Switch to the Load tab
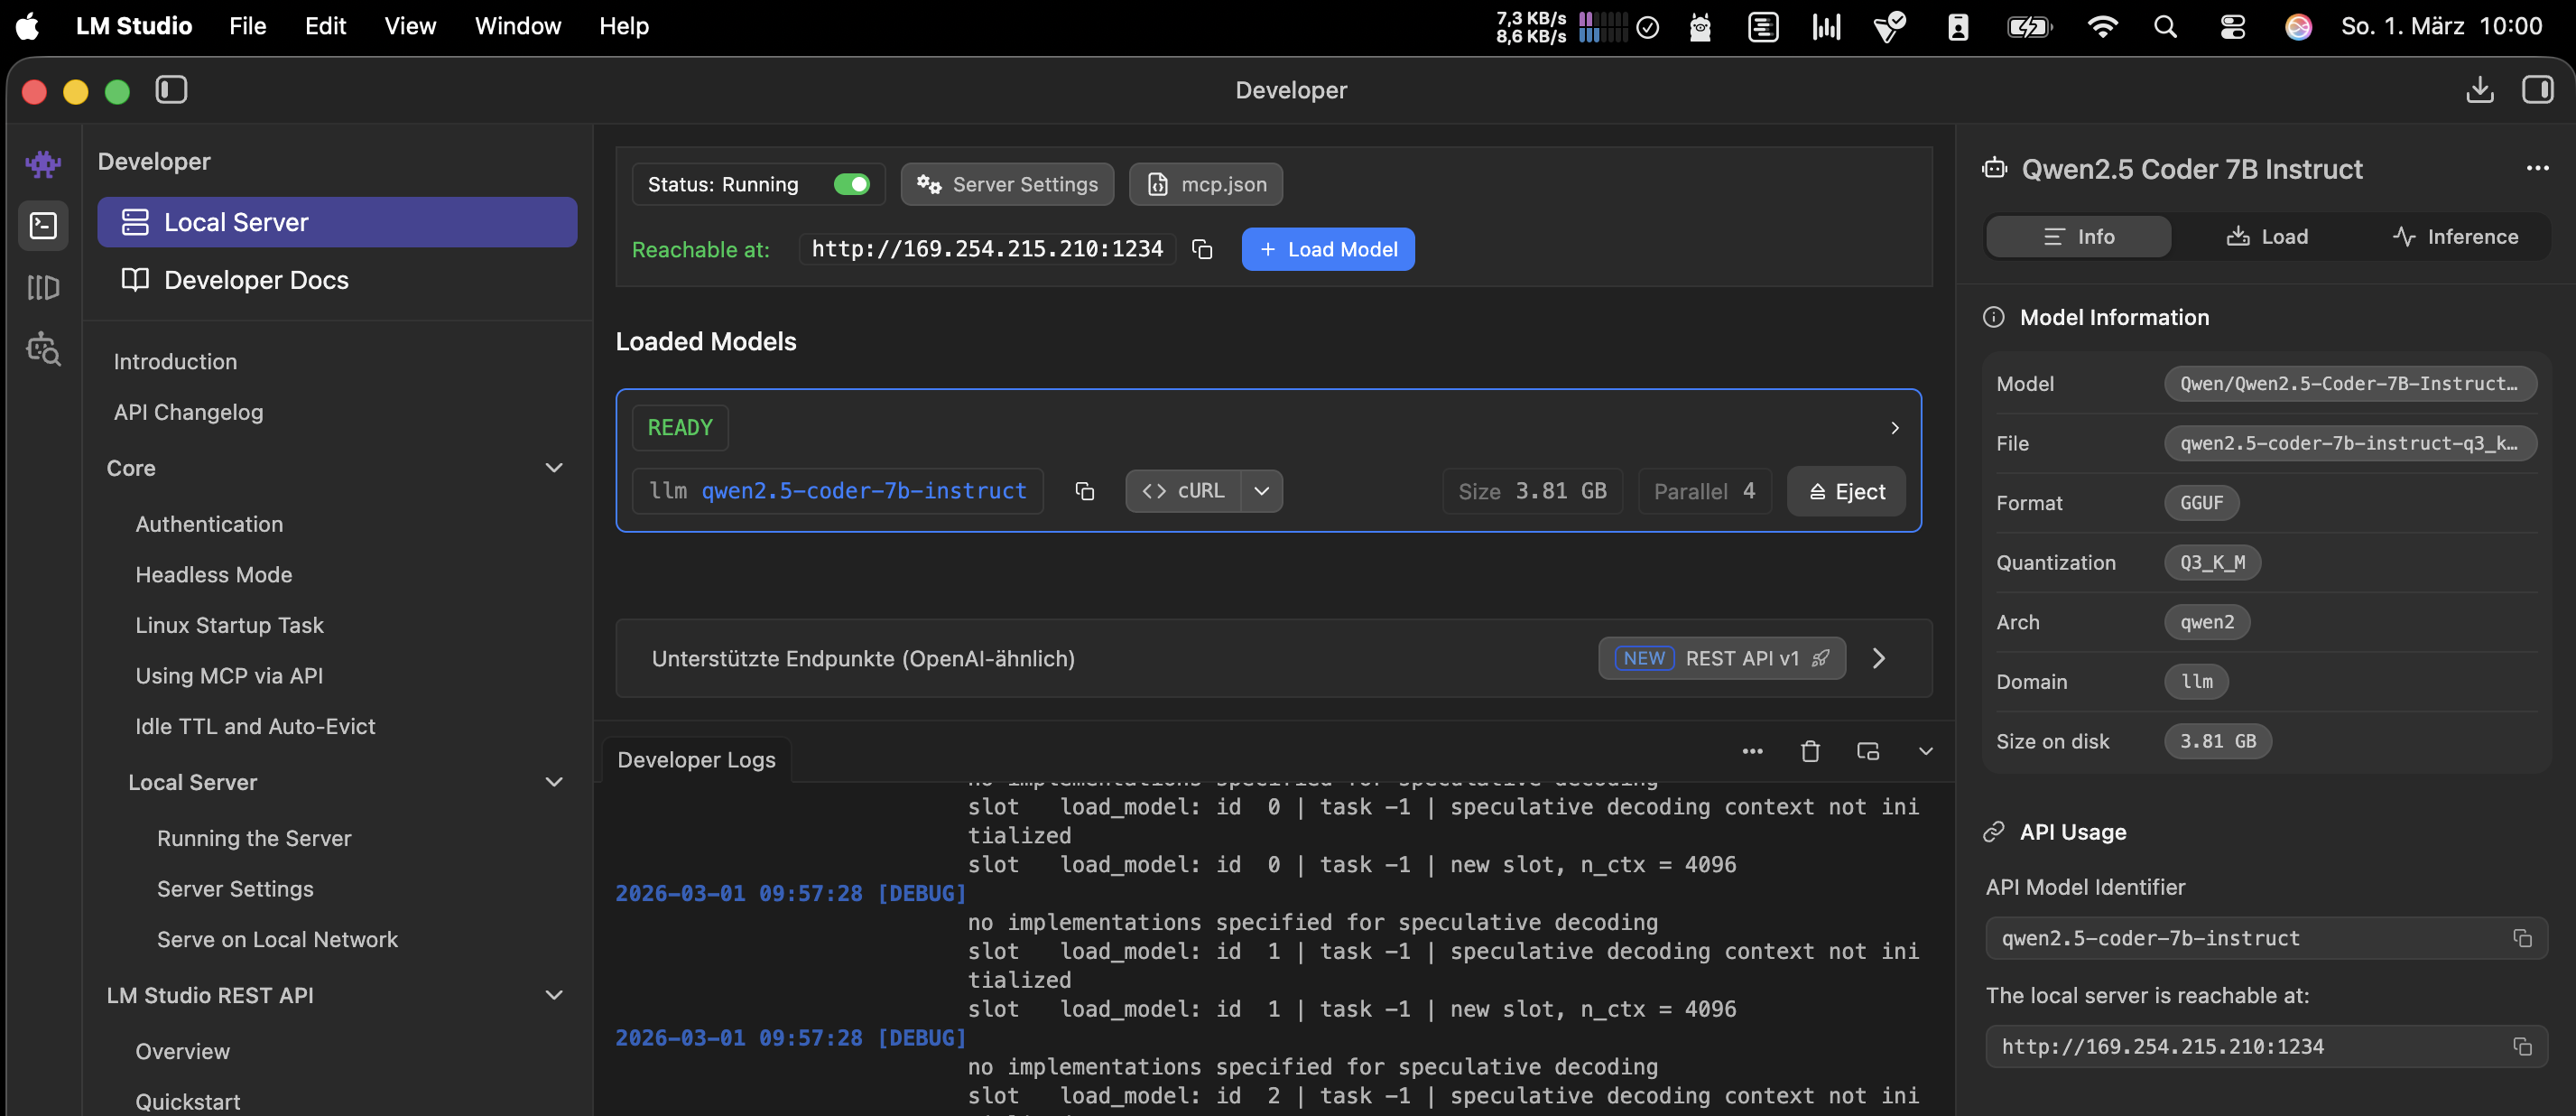The image size is (2576, 1116). tap(2267, 236)
